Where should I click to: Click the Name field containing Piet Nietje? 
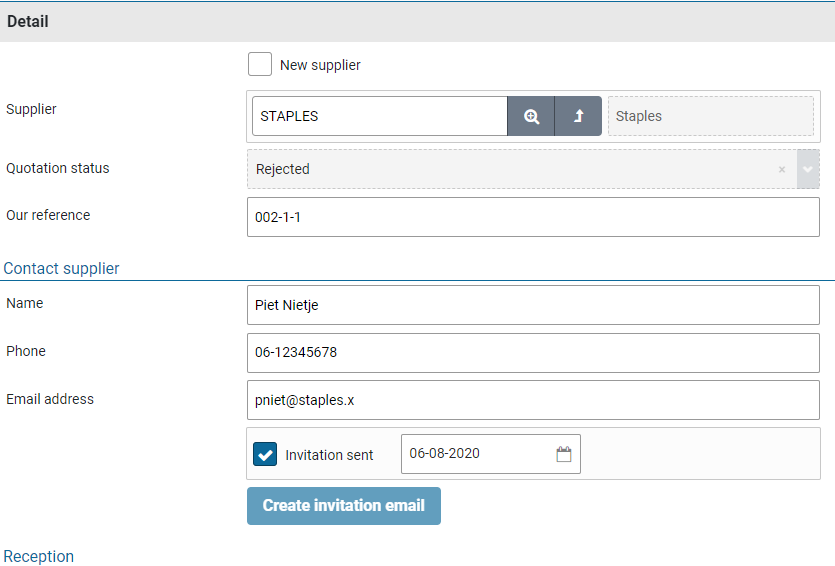click(533, 305)
